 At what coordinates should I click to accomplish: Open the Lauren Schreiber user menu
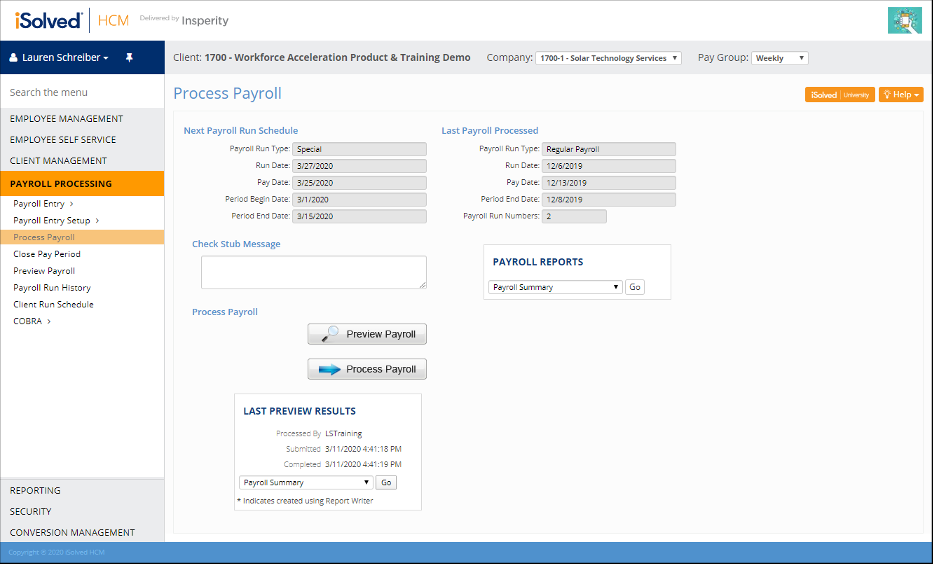tap(60, 58)
